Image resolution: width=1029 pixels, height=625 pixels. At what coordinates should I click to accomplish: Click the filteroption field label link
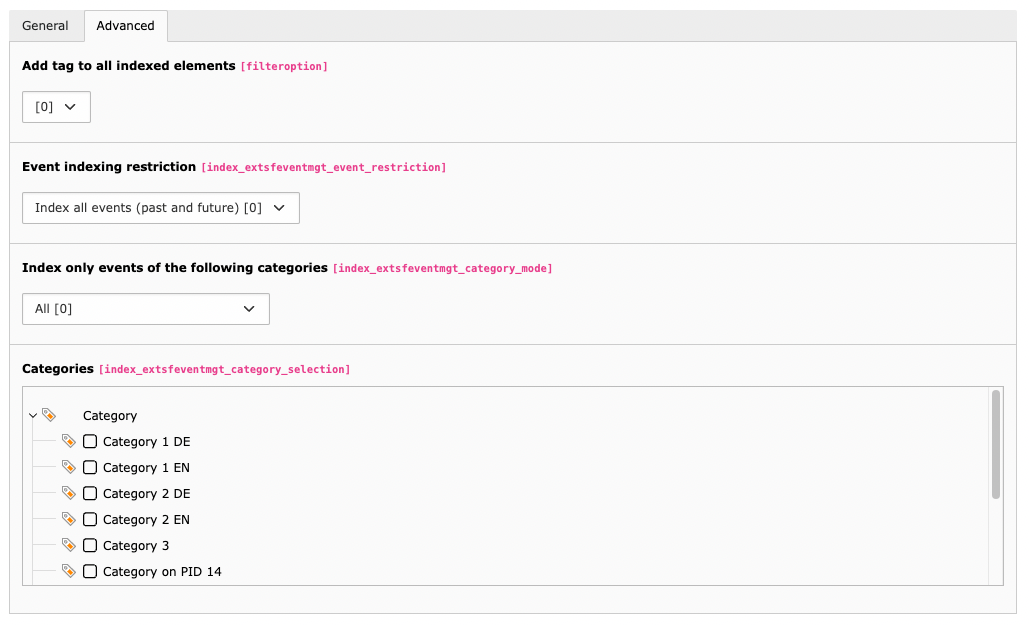coord(283,66)
